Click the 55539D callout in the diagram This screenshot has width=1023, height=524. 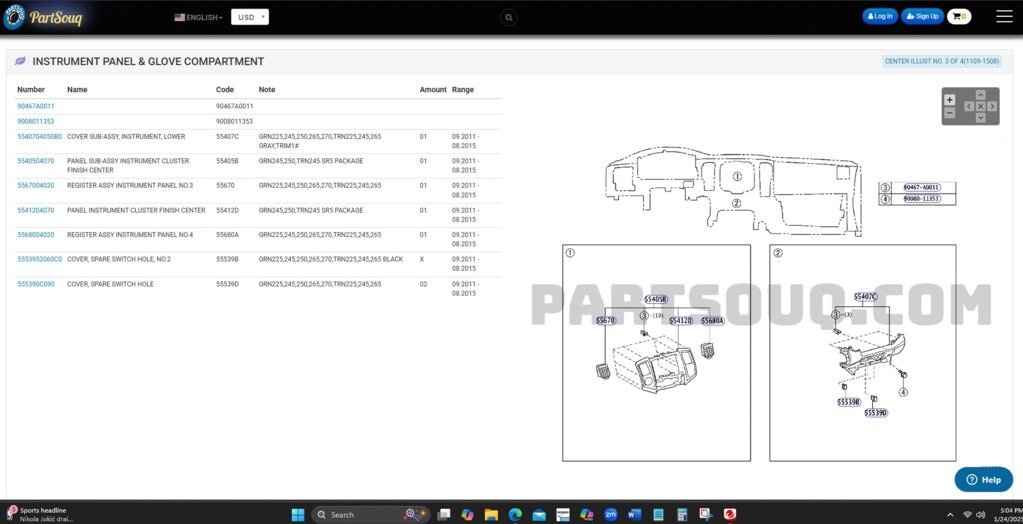pyautogui.click(x=876, y=412)
